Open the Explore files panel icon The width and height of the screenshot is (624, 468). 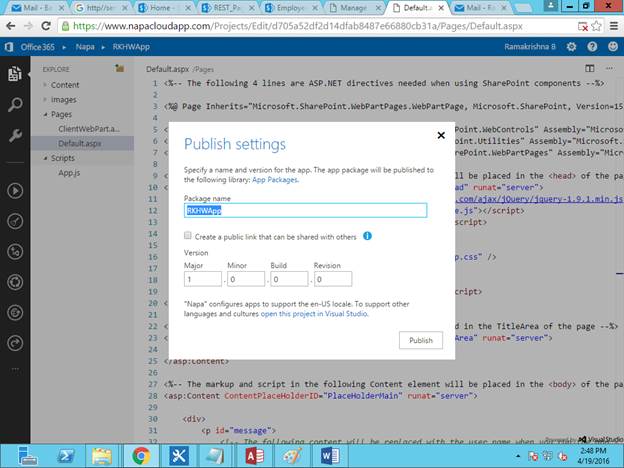15,74
